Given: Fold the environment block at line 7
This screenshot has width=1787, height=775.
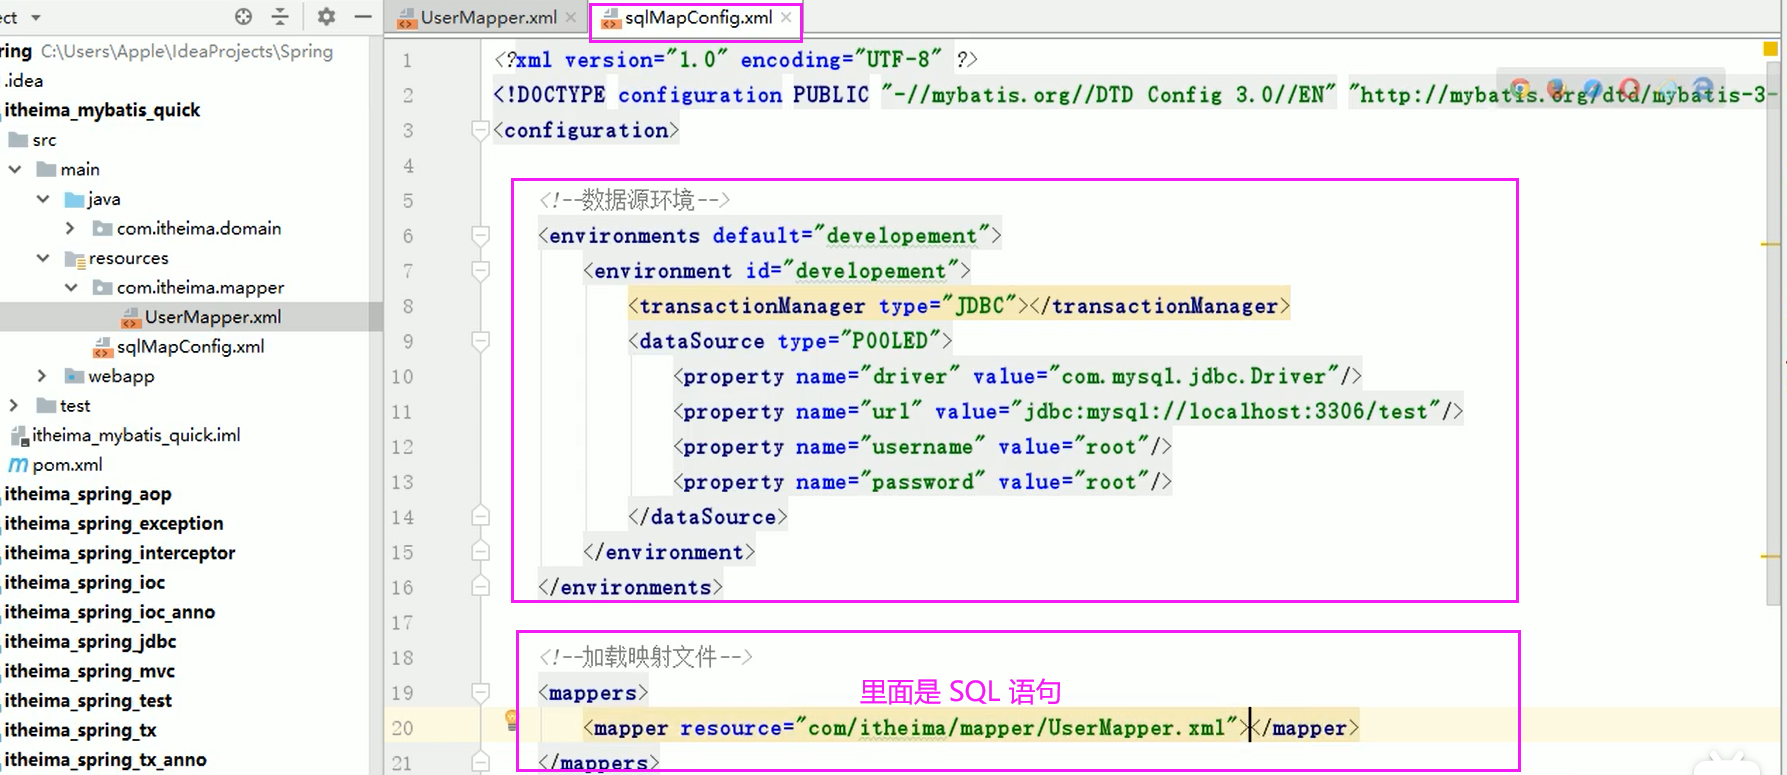Looking at the screenshot, I should coord(480,271).
